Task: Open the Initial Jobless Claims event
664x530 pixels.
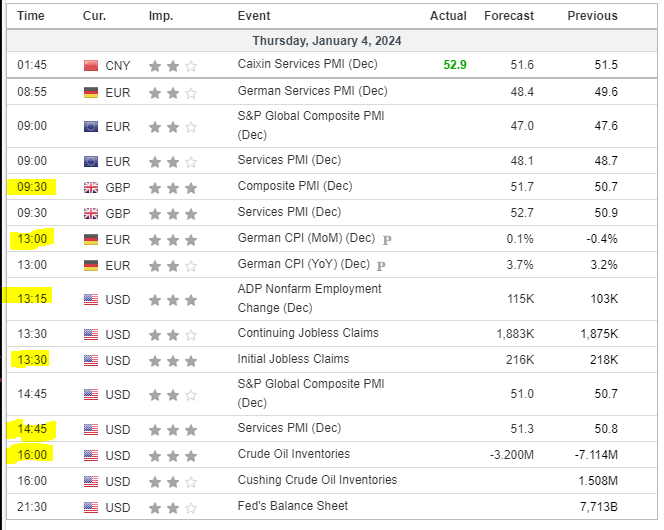Action: click(x=293, y=359)
